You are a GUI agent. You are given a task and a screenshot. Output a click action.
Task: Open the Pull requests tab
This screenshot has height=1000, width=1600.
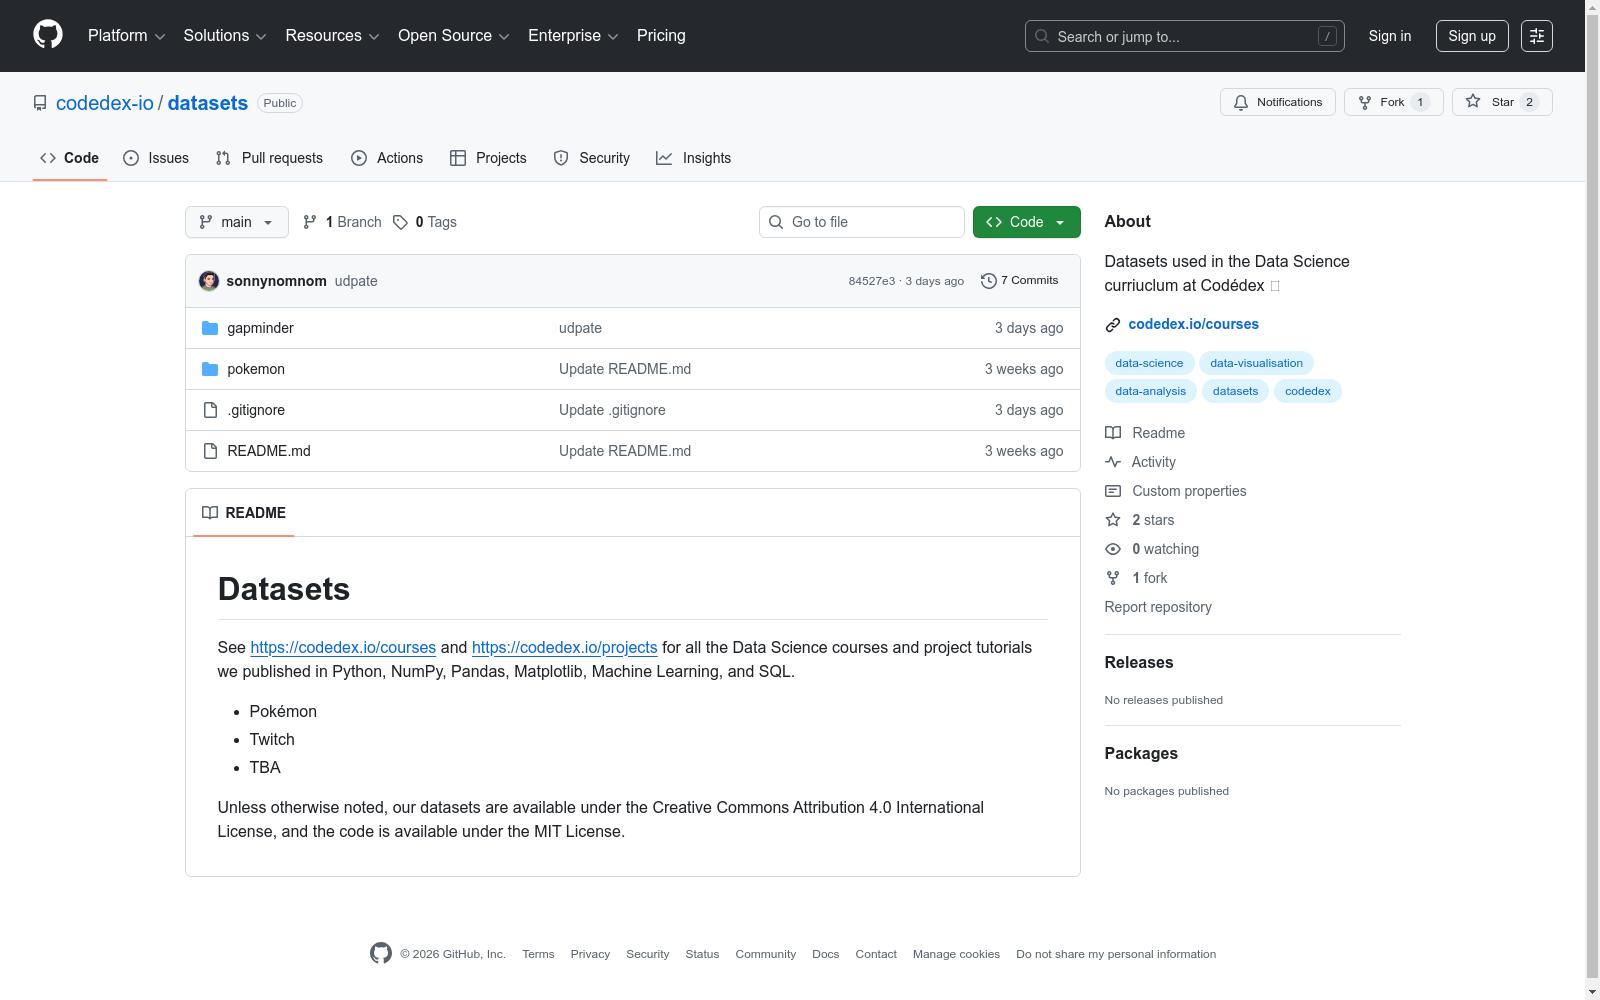click(269, 158)
